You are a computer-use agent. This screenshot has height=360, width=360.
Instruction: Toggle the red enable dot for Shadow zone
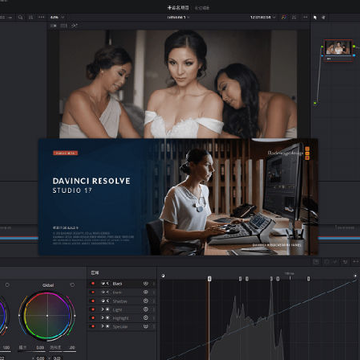(93, 301)
